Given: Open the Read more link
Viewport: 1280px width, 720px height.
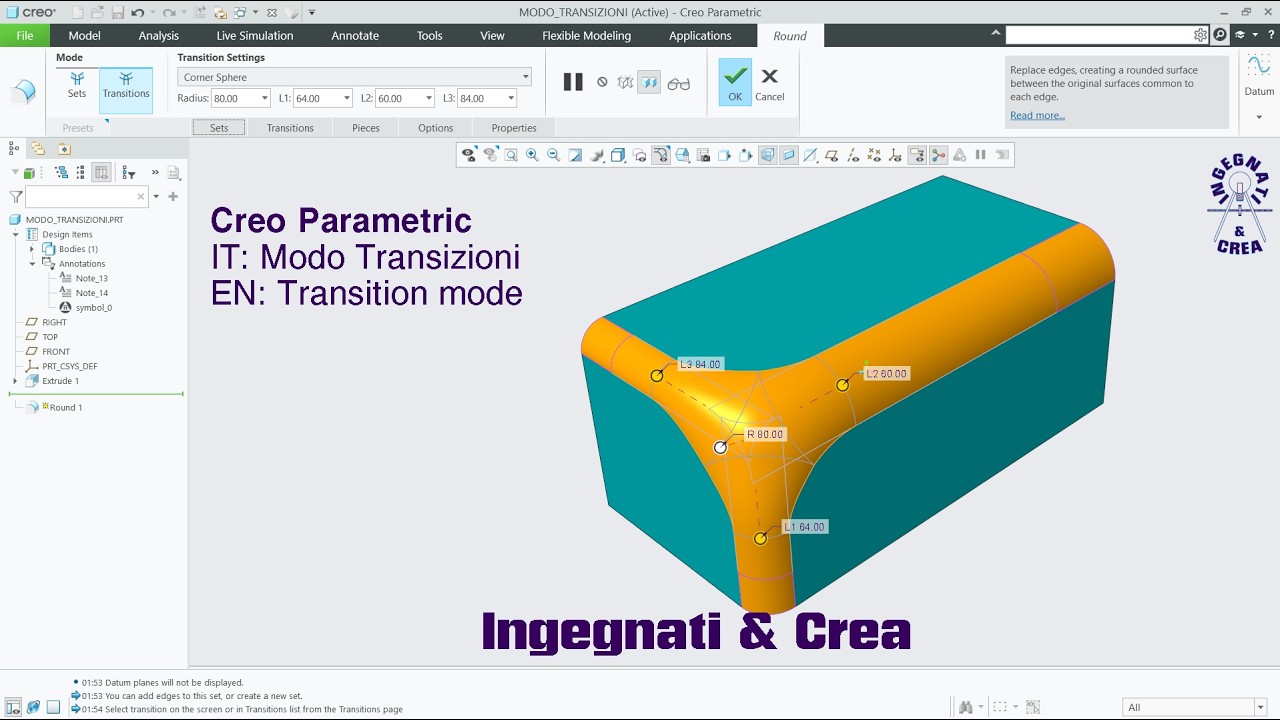Looking at the screenshot, I should (x=1037, y=115).
